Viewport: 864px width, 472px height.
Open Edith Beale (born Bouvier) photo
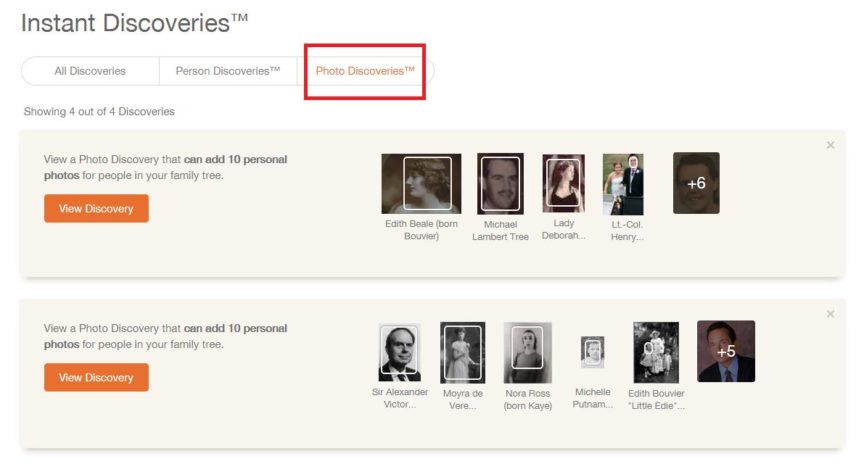(421, 184)
